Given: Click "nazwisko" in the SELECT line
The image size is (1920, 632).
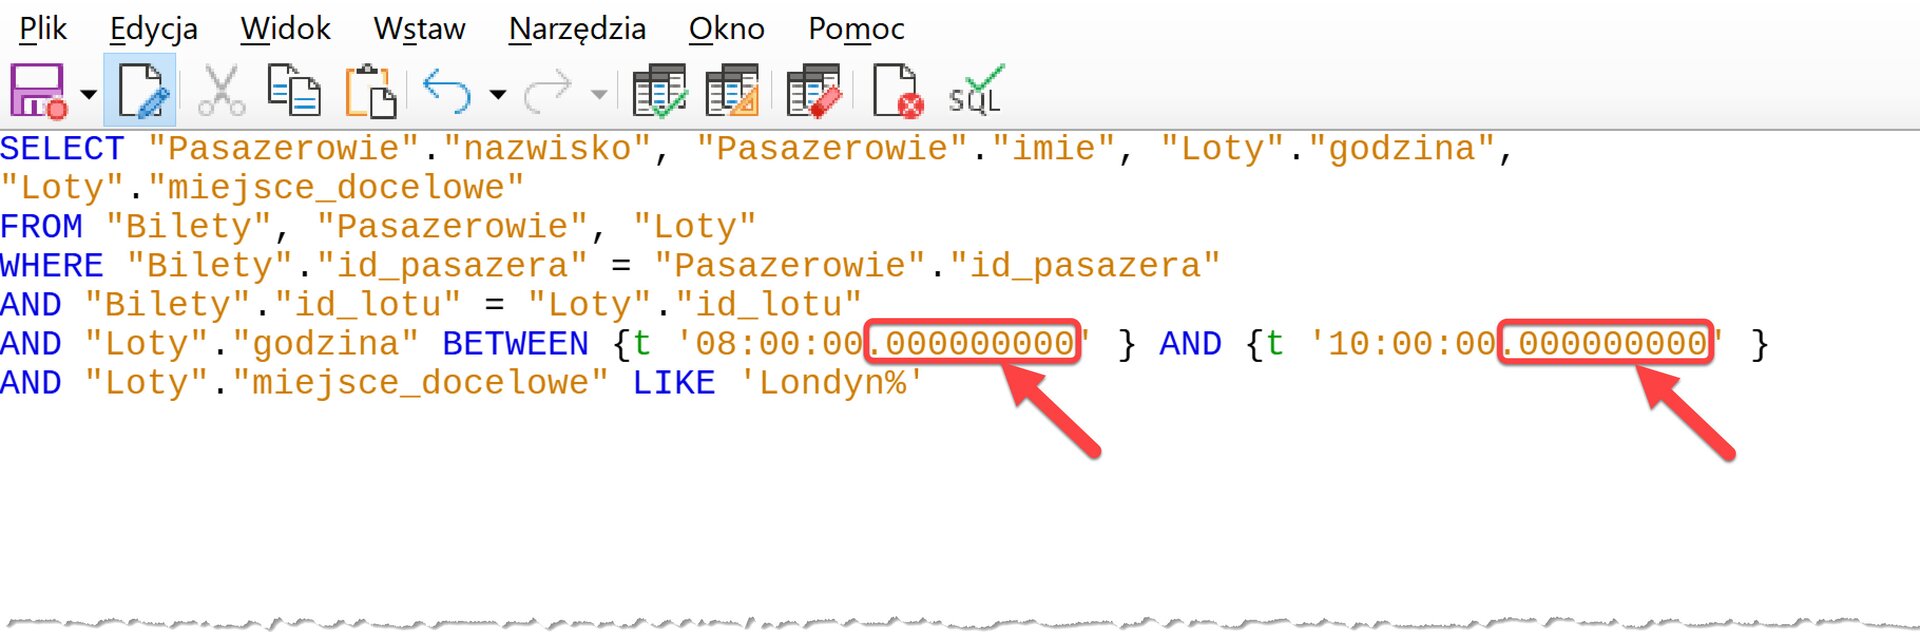Looking at the screenshot, I should tap(547, 148).
